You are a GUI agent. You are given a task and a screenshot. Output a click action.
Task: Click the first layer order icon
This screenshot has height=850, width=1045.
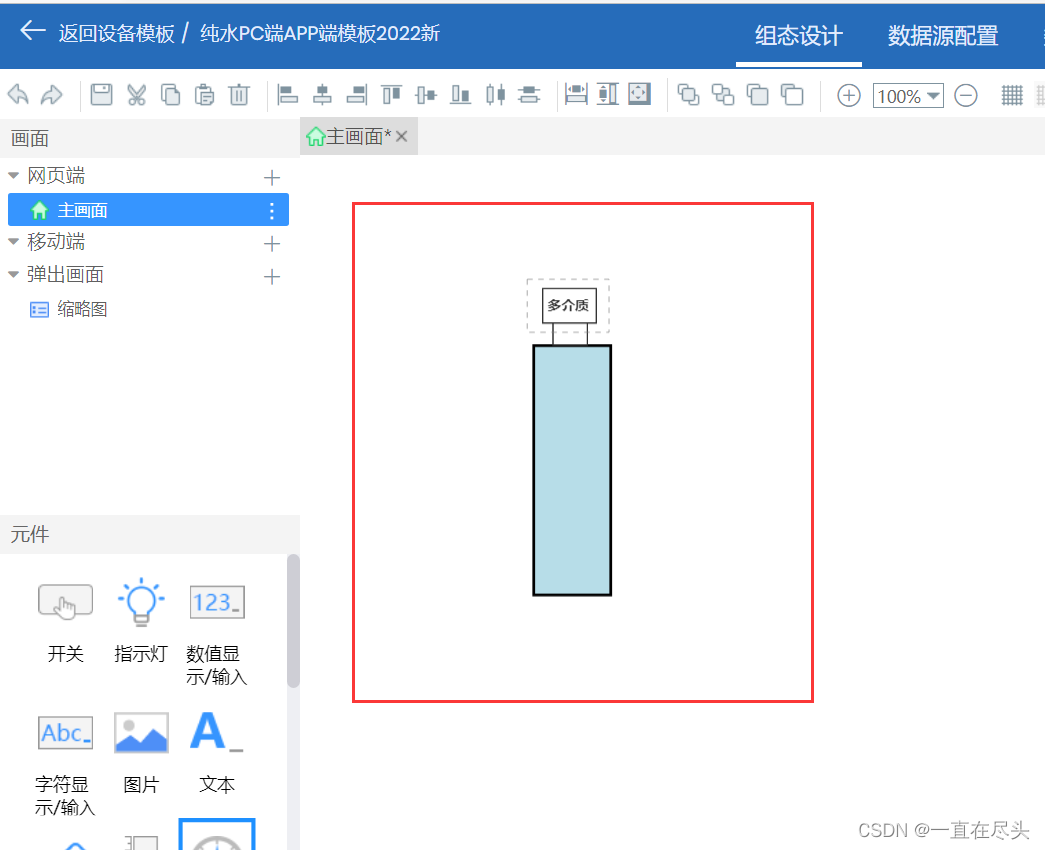click(688, 95)
